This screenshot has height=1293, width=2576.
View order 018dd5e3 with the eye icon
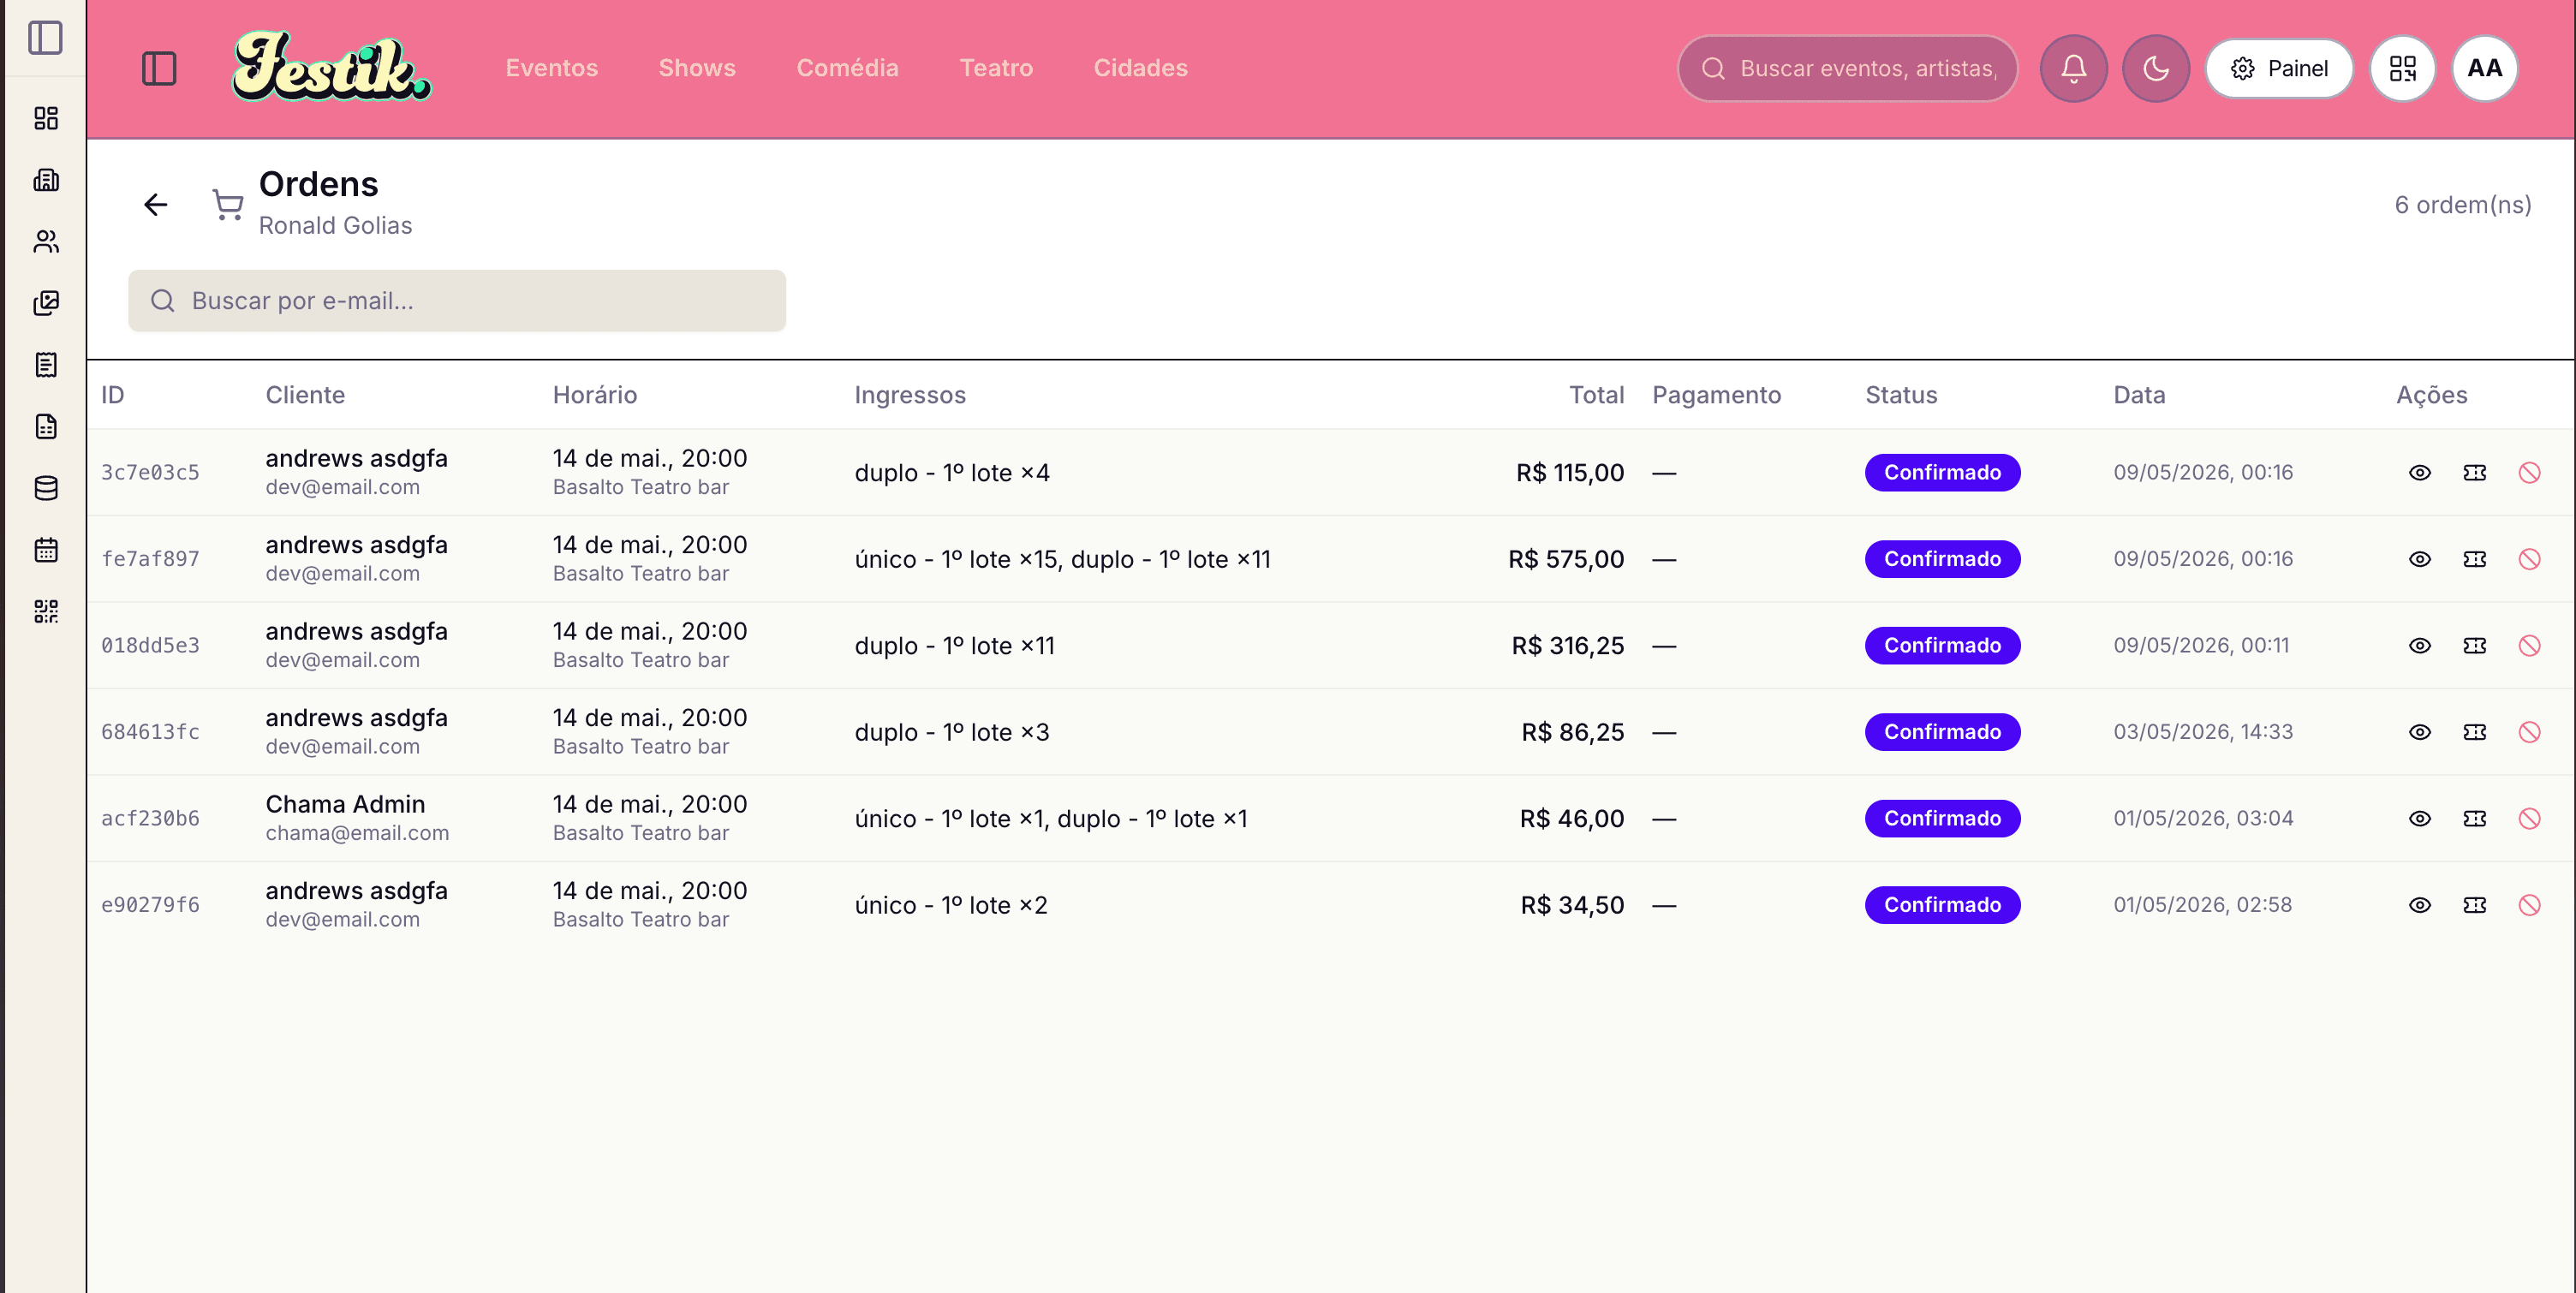coord(2419,646)
